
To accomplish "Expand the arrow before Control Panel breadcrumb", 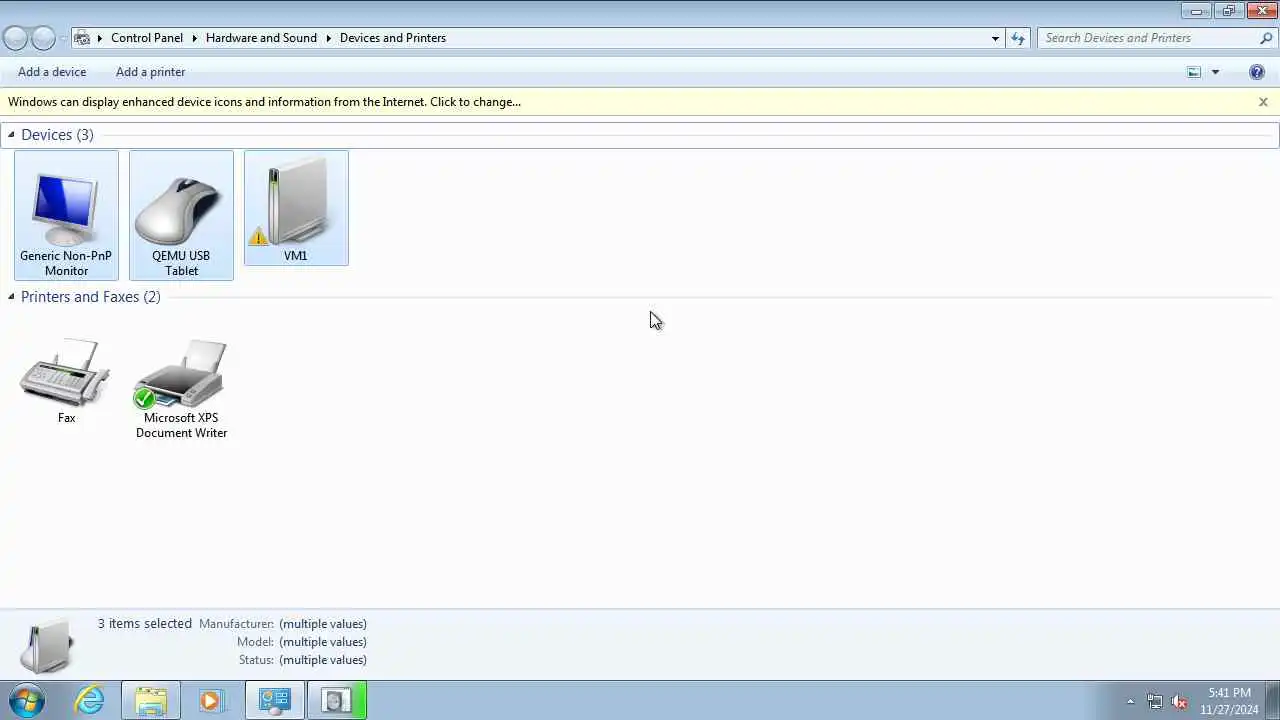I will 99,38.
